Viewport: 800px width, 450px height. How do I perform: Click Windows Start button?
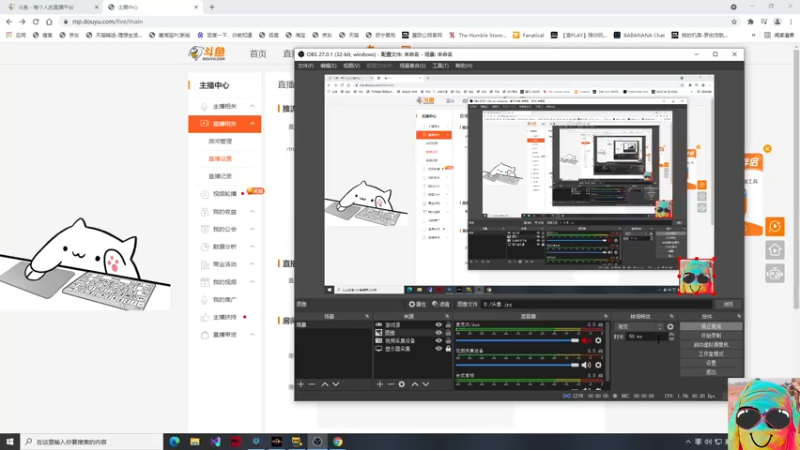point(10,442)
